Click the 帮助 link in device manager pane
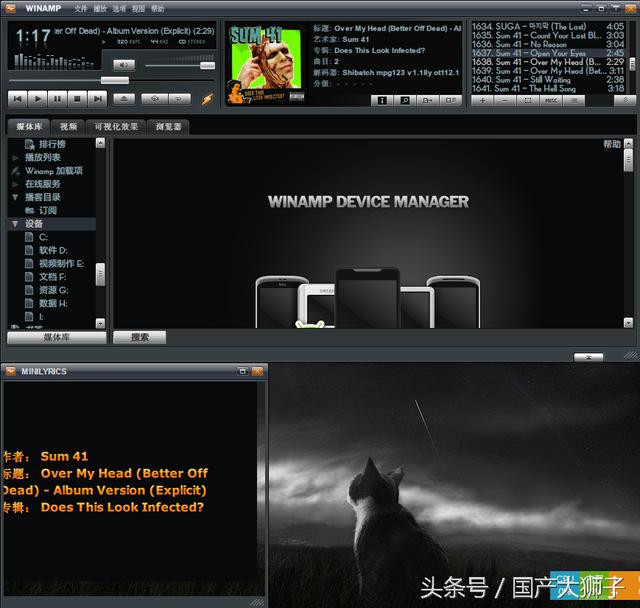This screenshot has height=608, width=640. coord(611,144)
